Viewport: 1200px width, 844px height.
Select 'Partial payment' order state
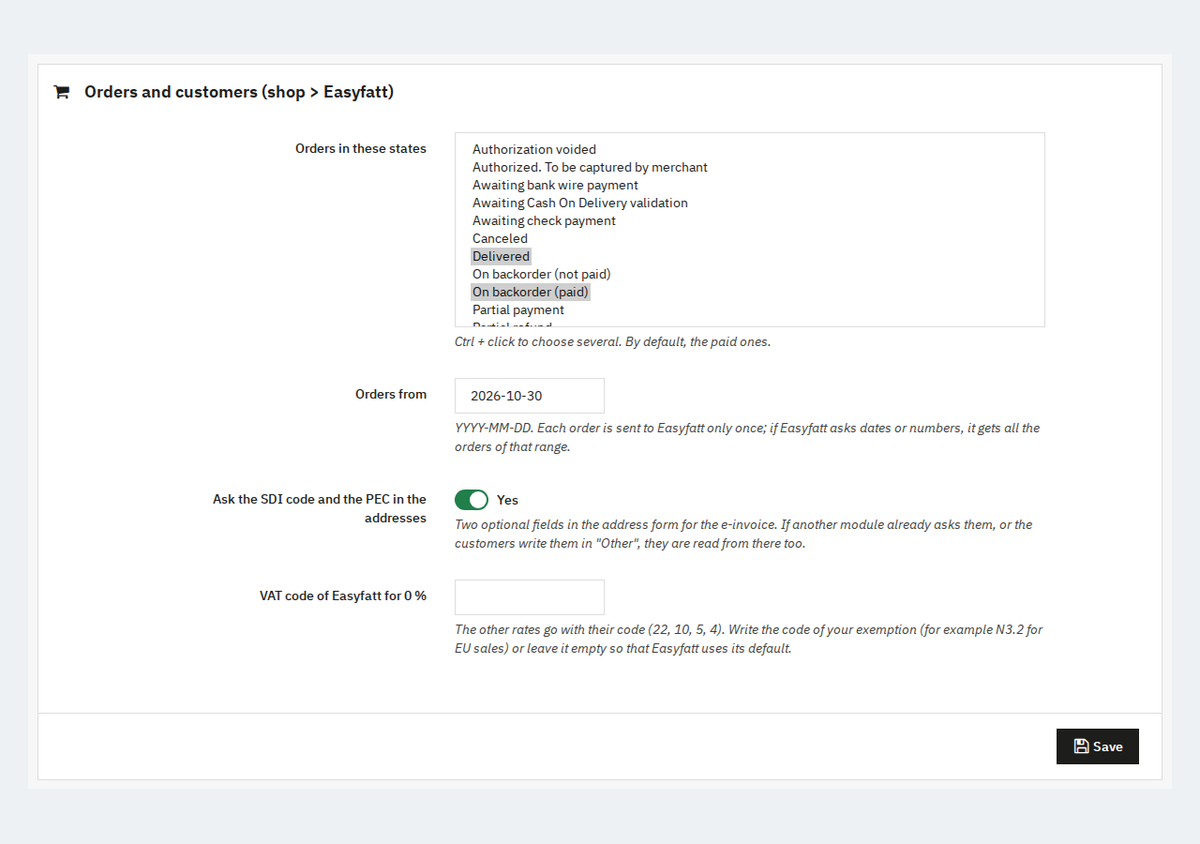point(518,311)
